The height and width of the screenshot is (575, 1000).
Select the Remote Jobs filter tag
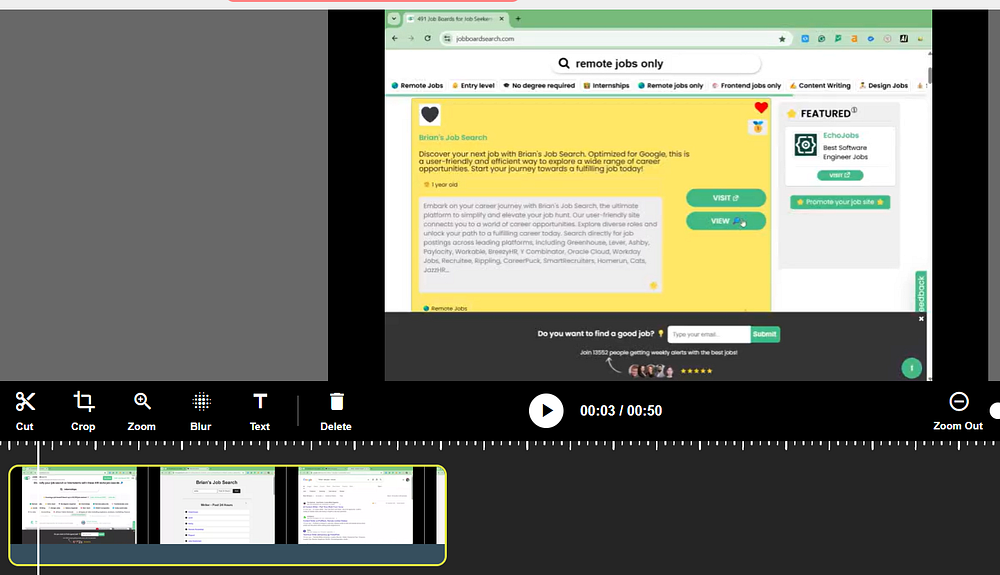[417, 85]
